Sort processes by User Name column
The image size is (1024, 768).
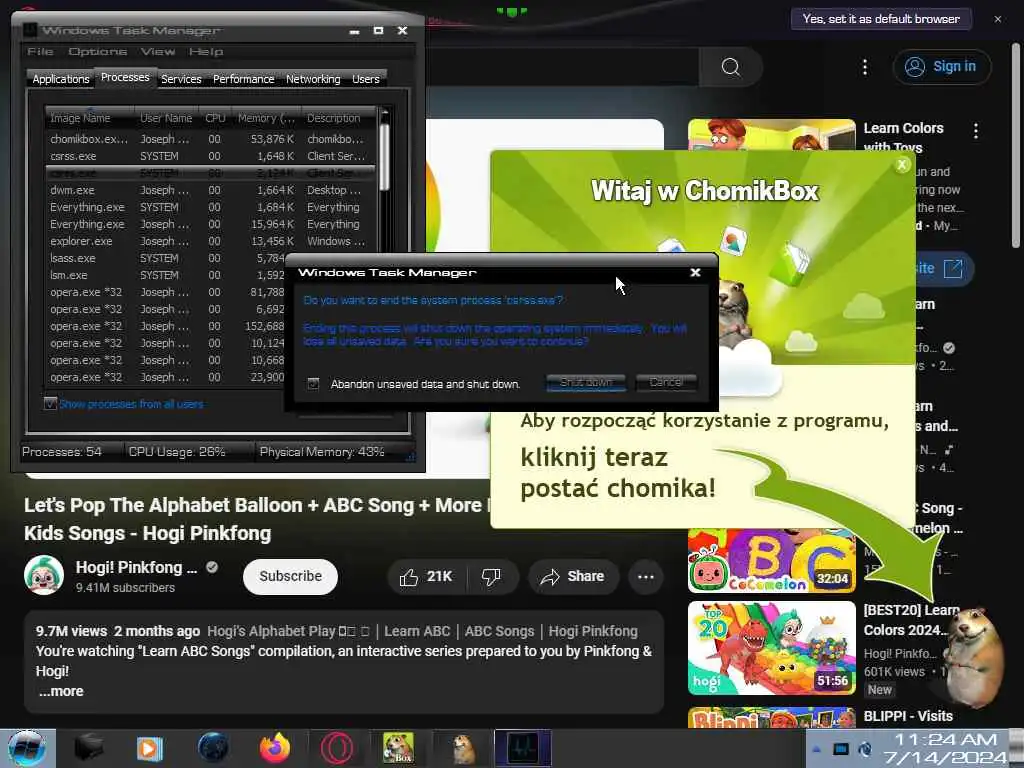166,118
